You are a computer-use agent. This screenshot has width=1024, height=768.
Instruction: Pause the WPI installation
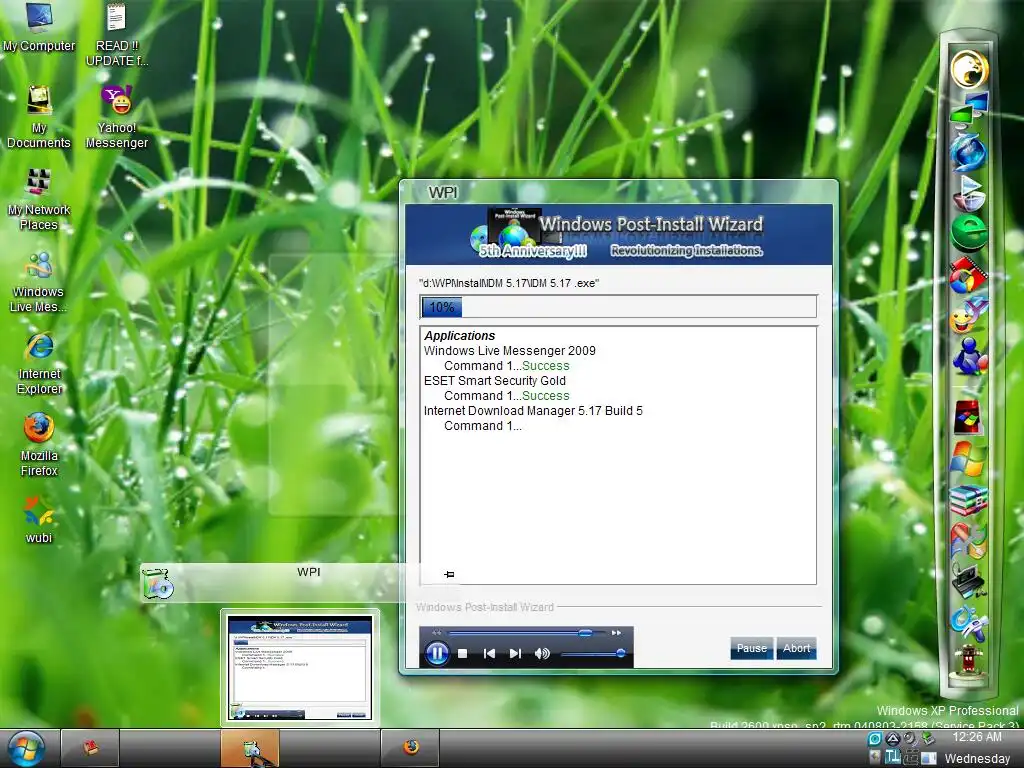pyautogui.click(x=752, y=648)
